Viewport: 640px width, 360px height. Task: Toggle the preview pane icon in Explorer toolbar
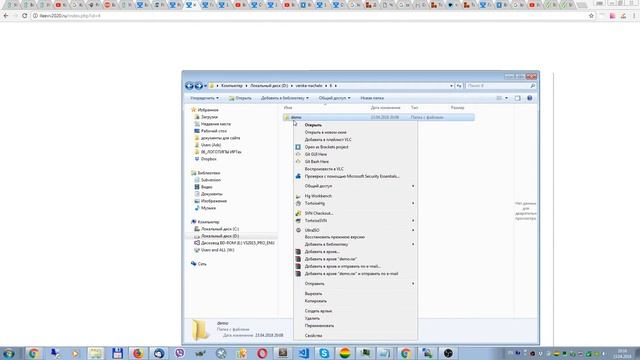point(517,98)
